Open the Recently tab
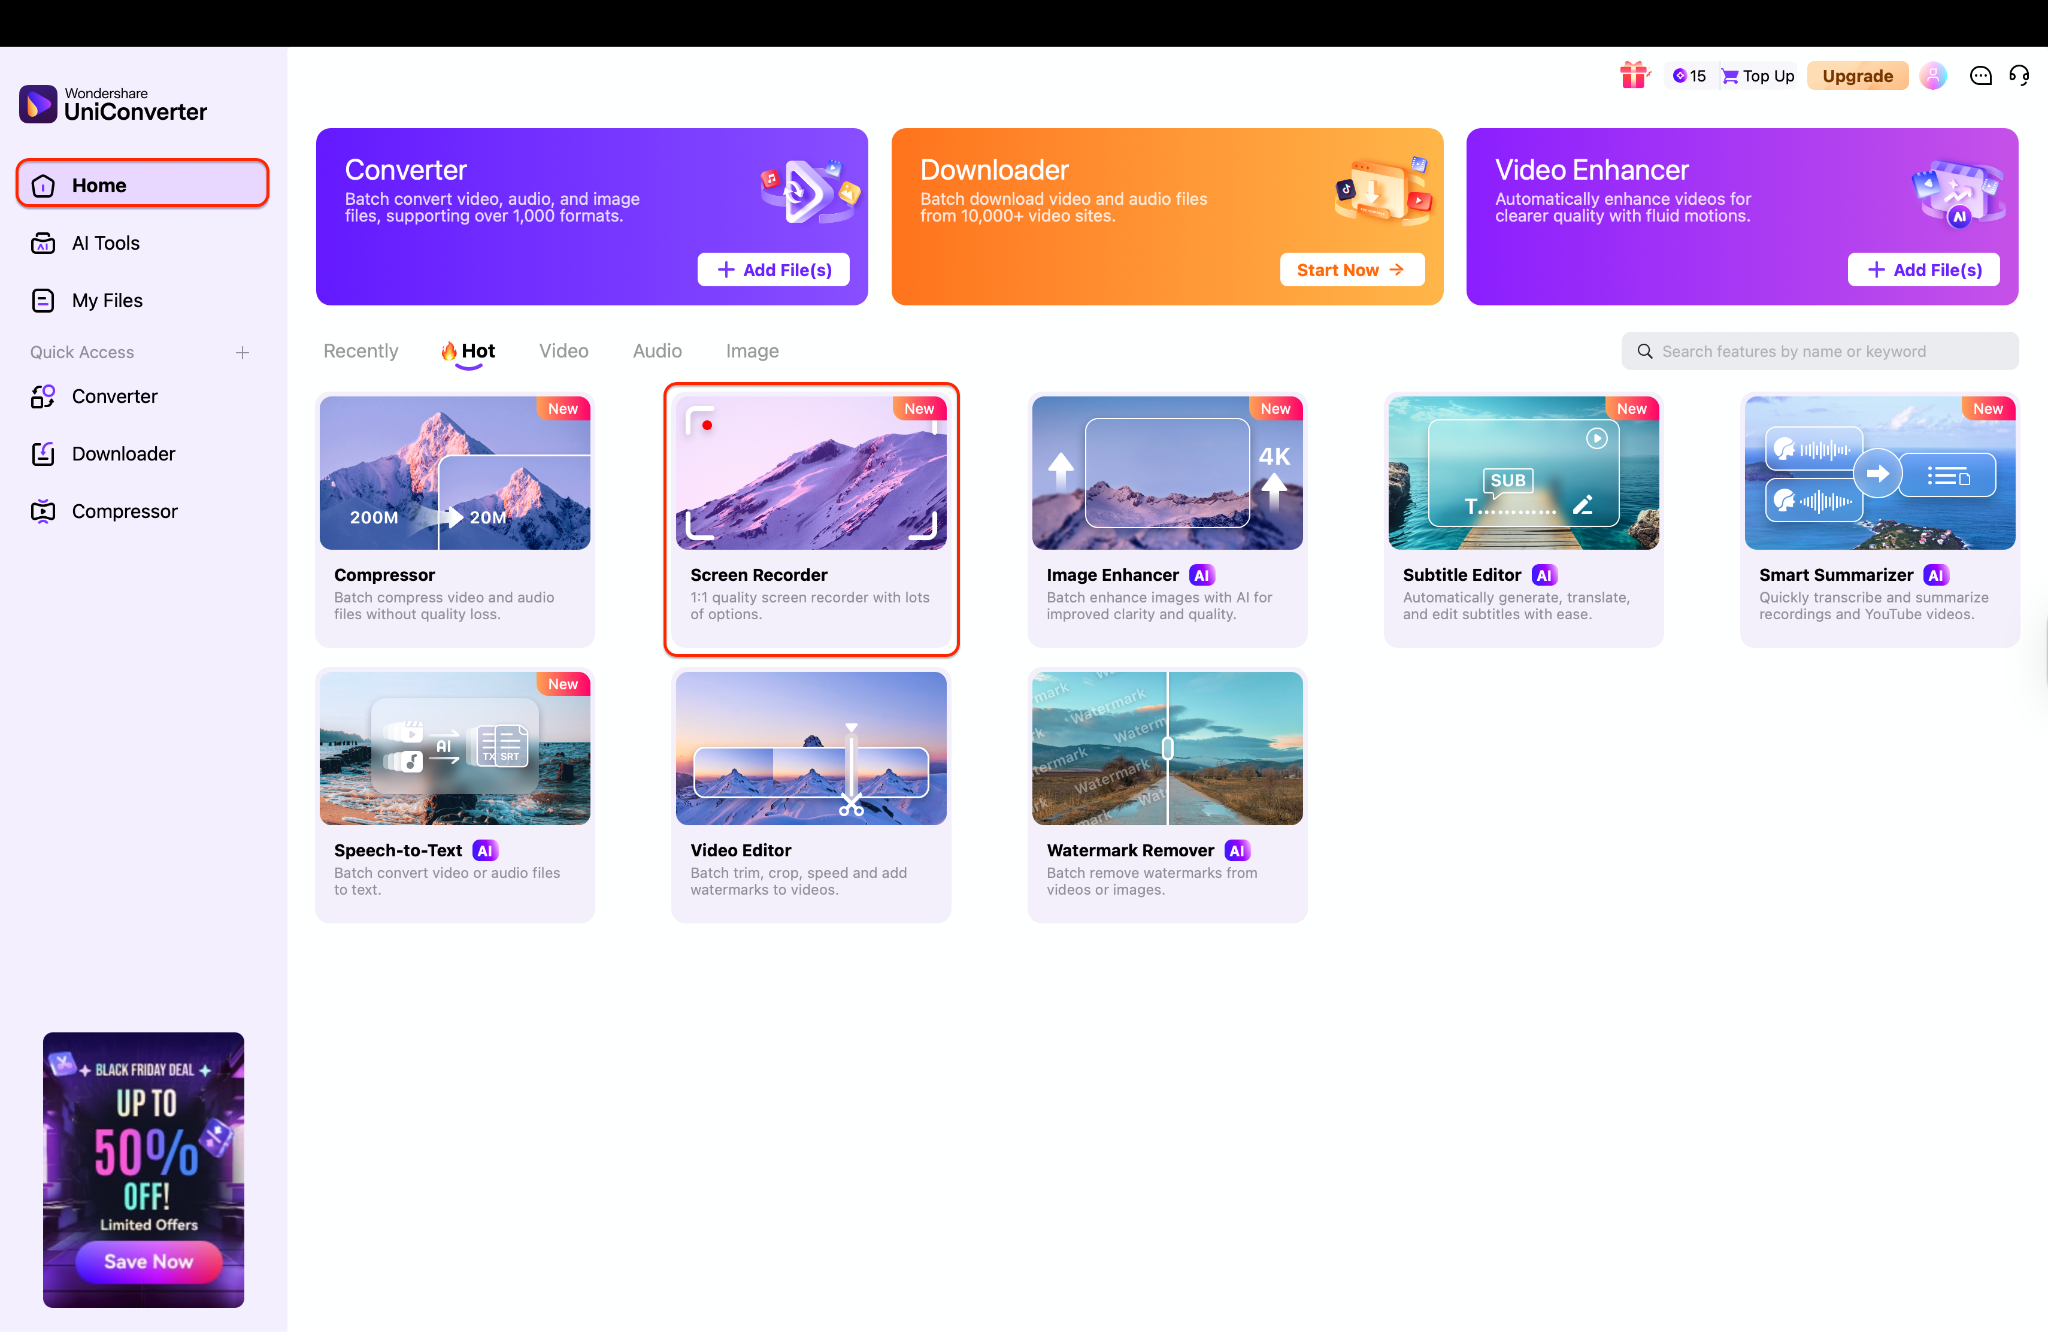Screen dimensions: 2048x1332 point(360,351)
